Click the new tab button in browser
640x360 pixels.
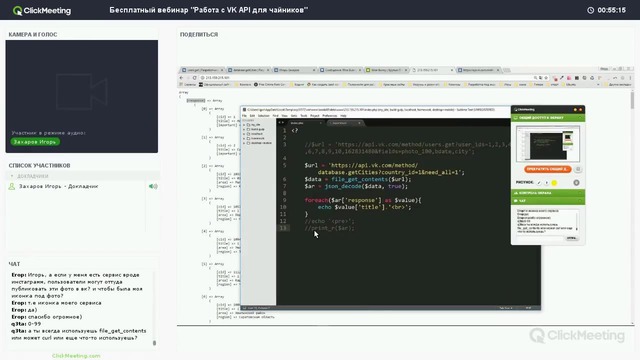[507, 70]
